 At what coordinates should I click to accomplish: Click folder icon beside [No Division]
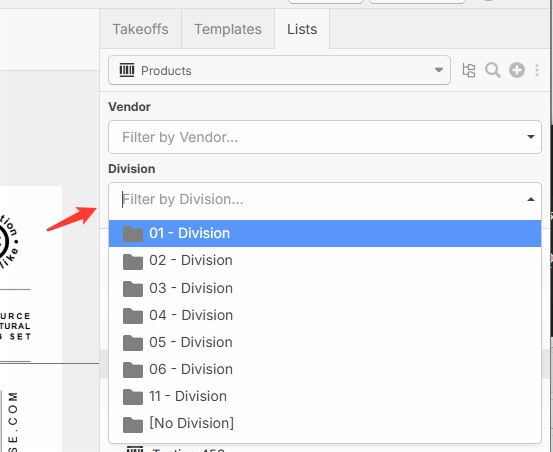[133, 424]
